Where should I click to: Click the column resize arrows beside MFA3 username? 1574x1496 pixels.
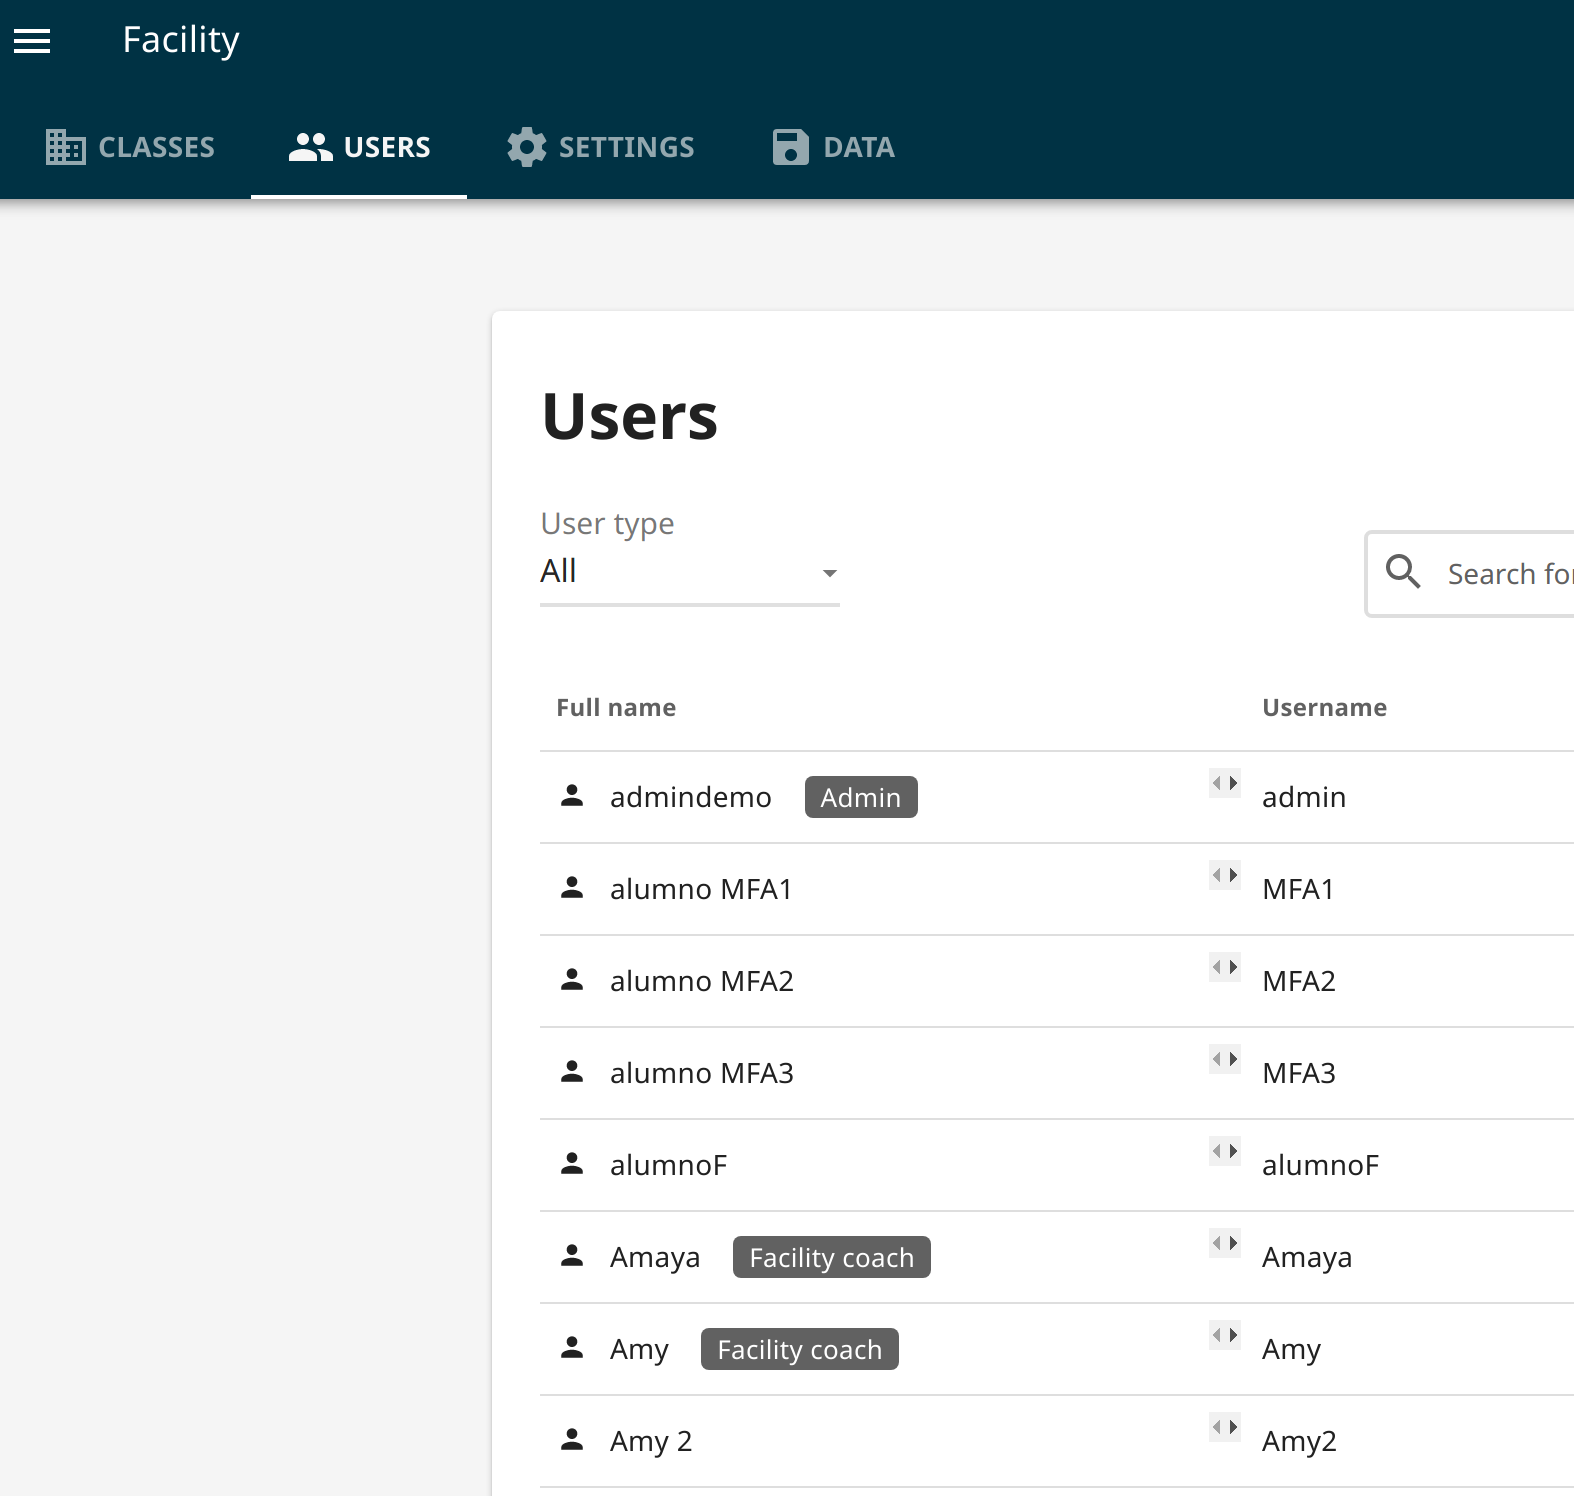1225,1059
